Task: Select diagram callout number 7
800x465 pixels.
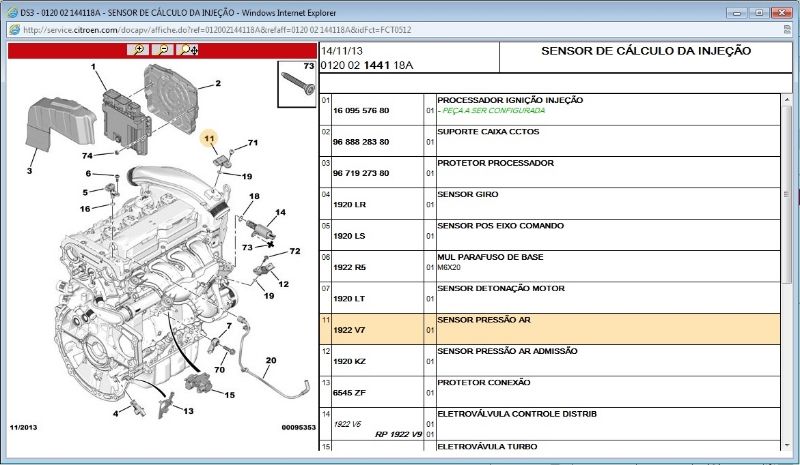Action: pyautogui.click(x=229, y=326)
